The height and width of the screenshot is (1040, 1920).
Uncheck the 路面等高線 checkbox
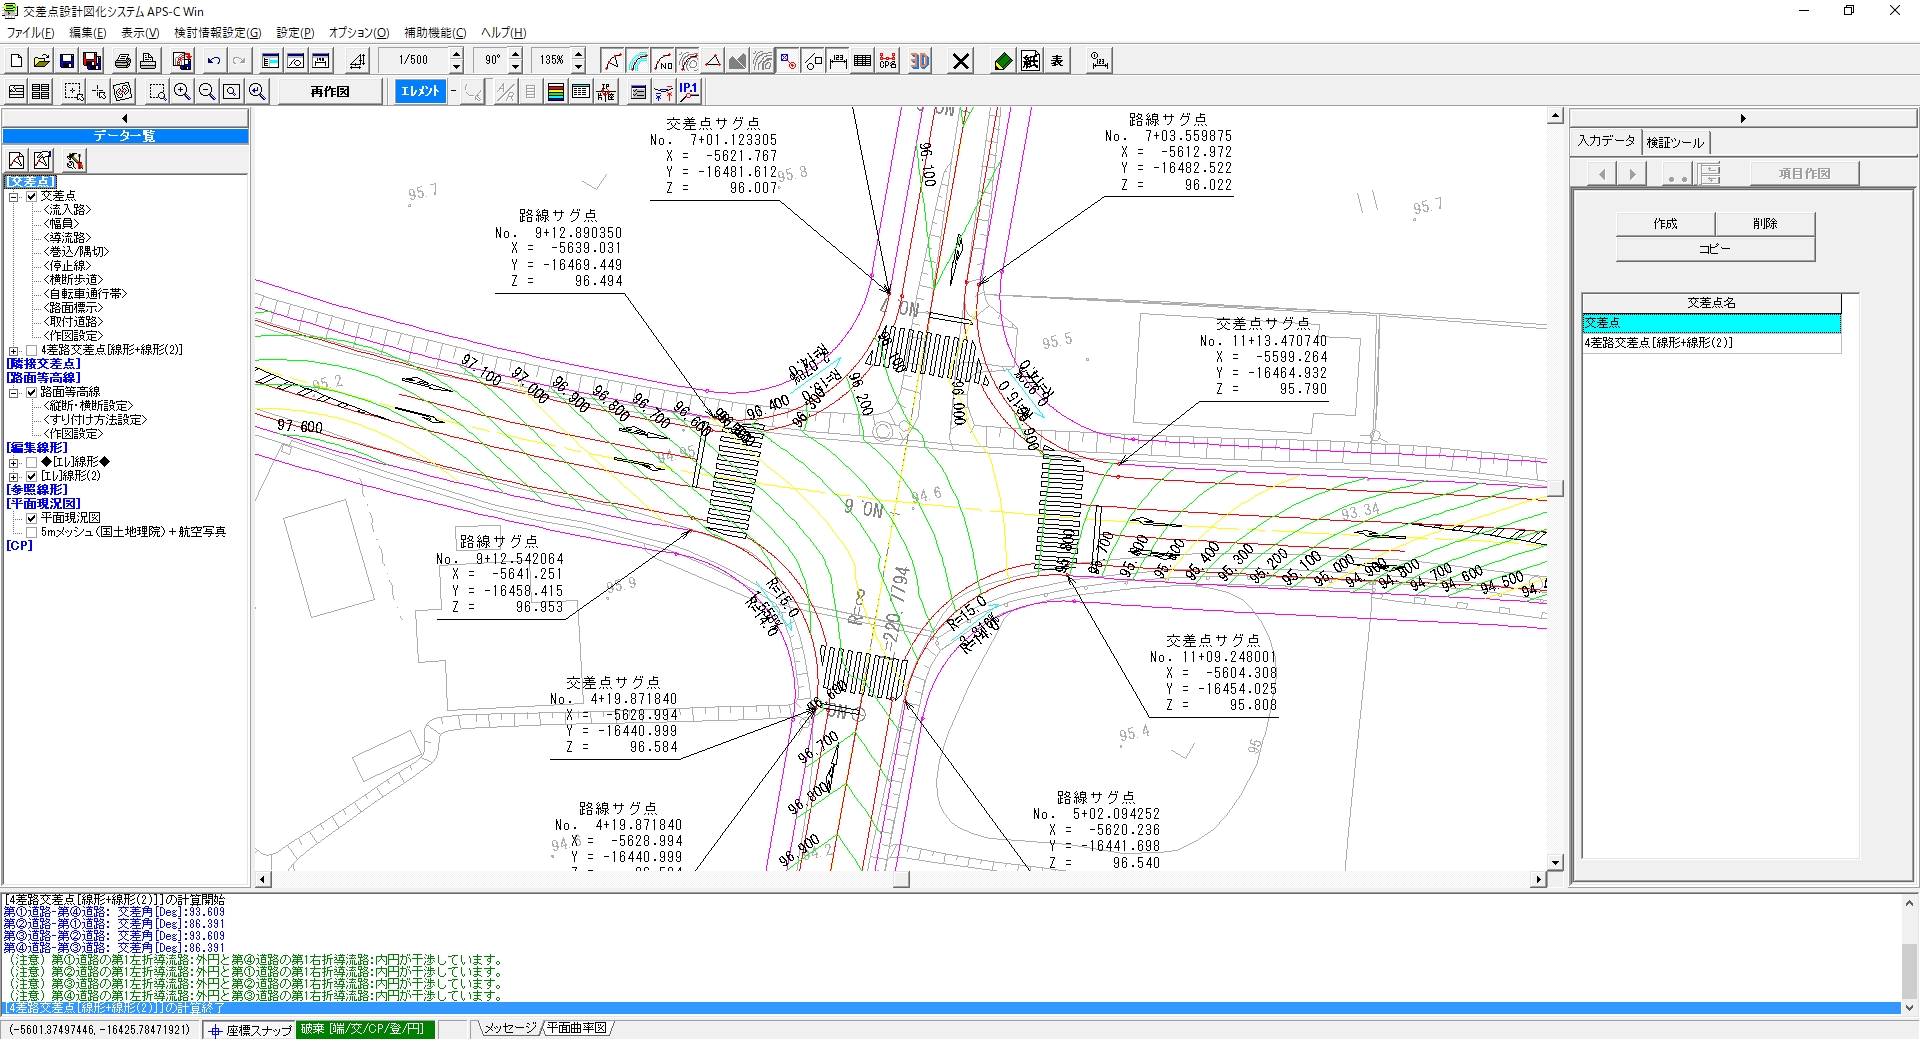(x=31, y=392)
